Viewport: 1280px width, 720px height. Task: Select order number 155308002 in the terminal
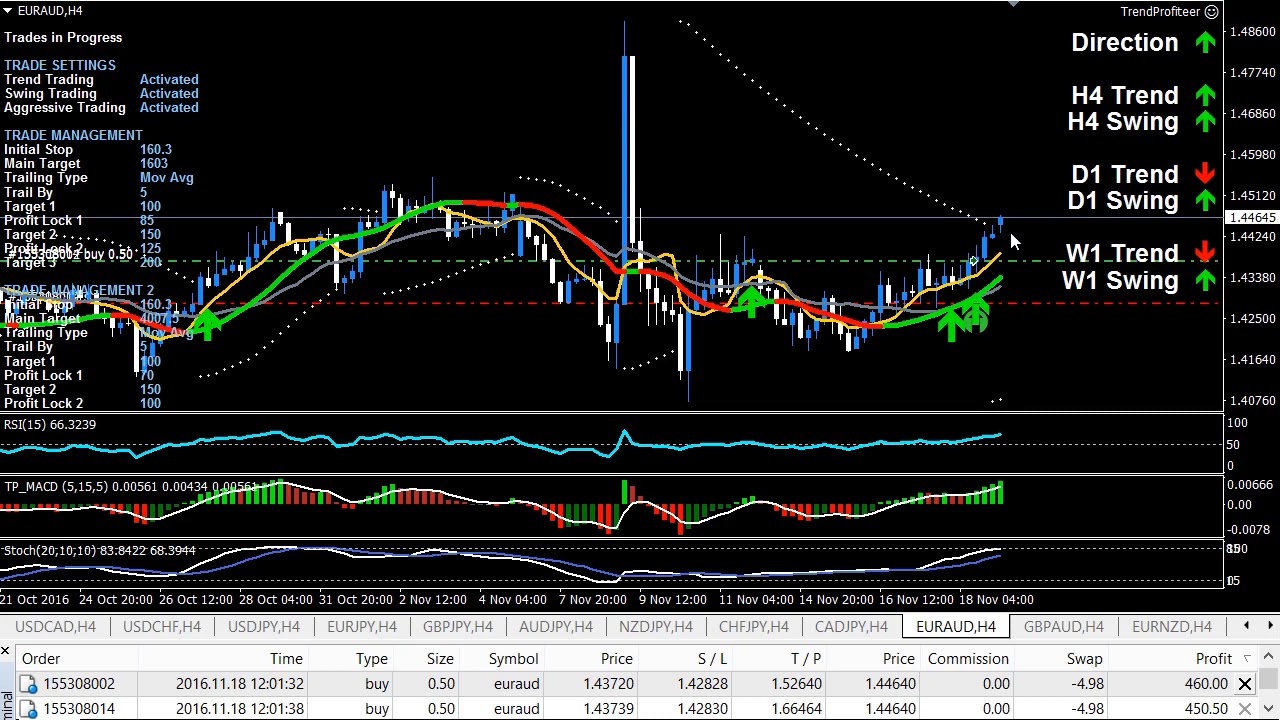tap(79, 684)
